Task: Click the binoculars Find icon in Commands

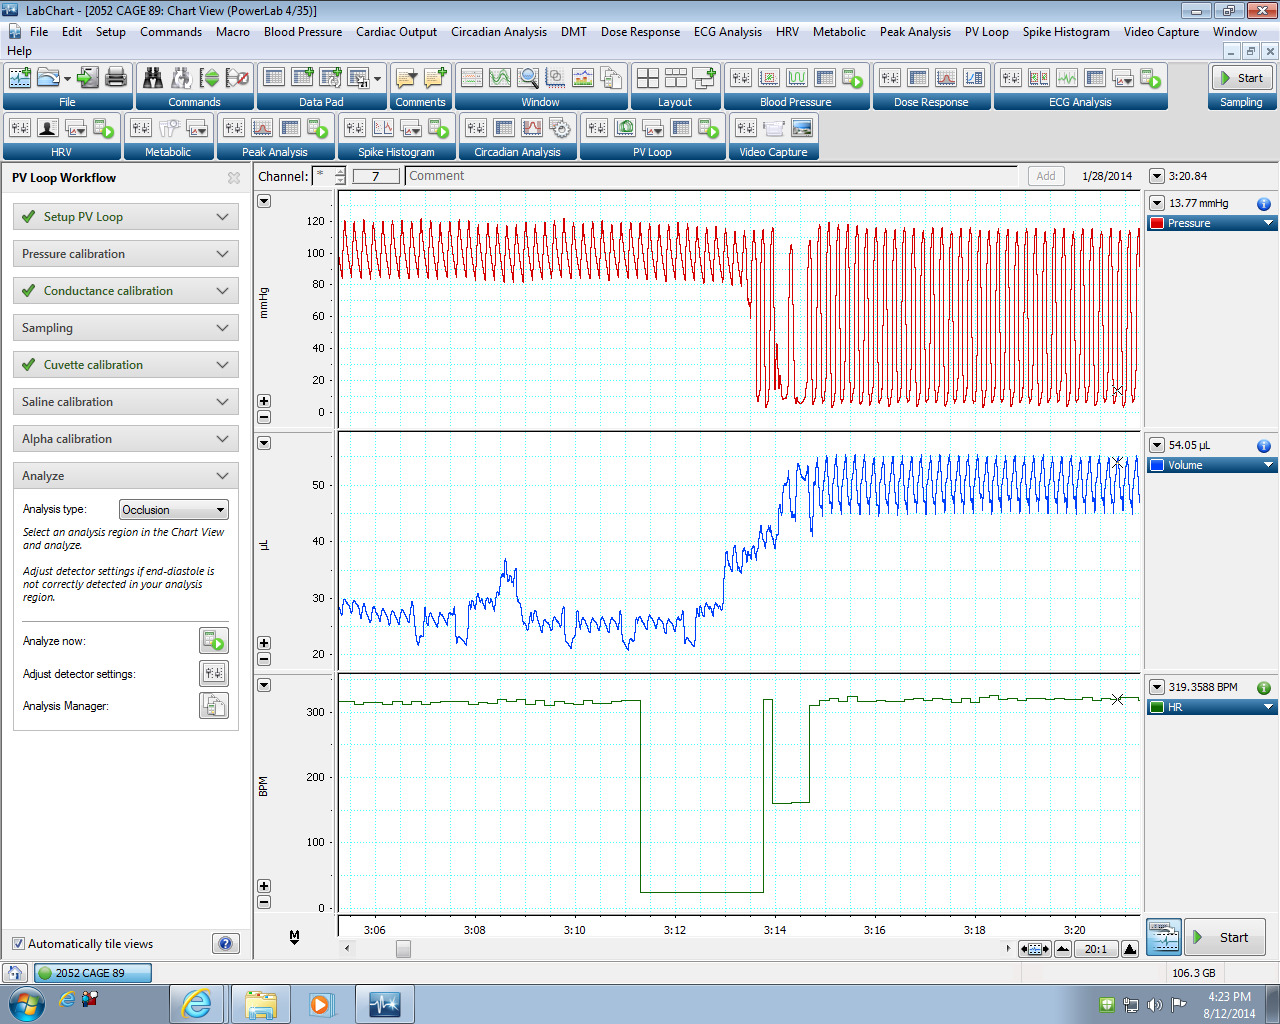Action: [153, 78]
